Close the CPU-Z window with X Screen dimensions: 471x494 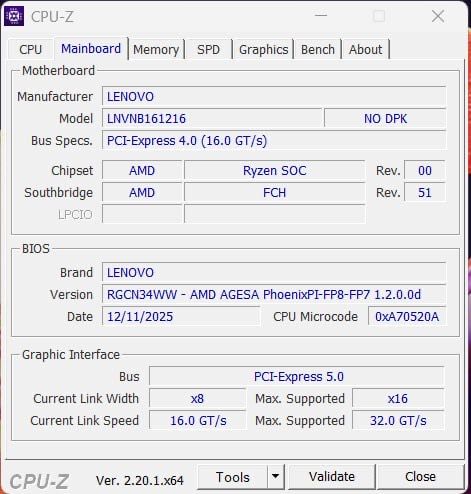tap(438, 16)
